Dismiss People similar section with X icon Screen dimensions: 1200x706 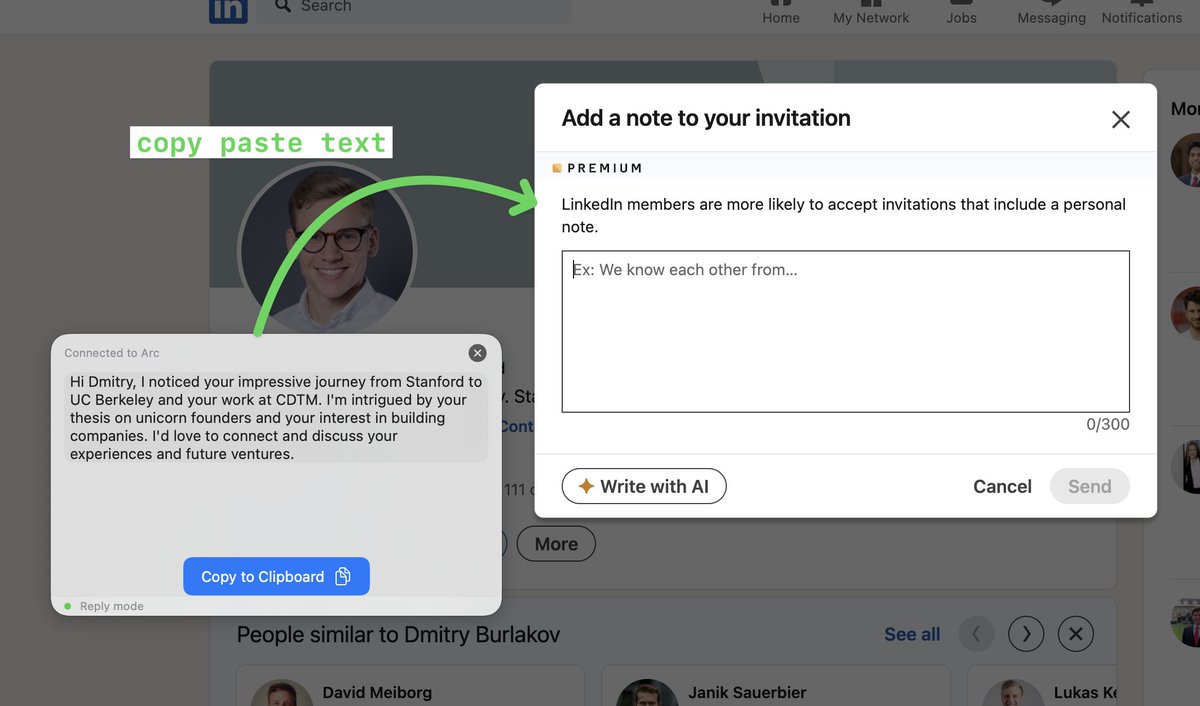pyautogui.click(x=1075, y=634)
